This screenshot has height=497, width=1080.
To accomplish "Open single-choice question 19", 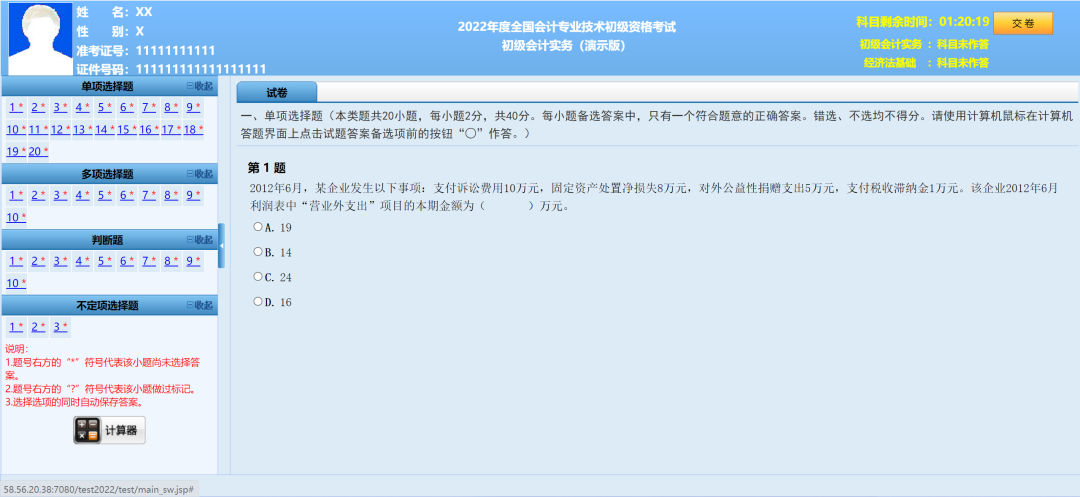I will 17,151.
